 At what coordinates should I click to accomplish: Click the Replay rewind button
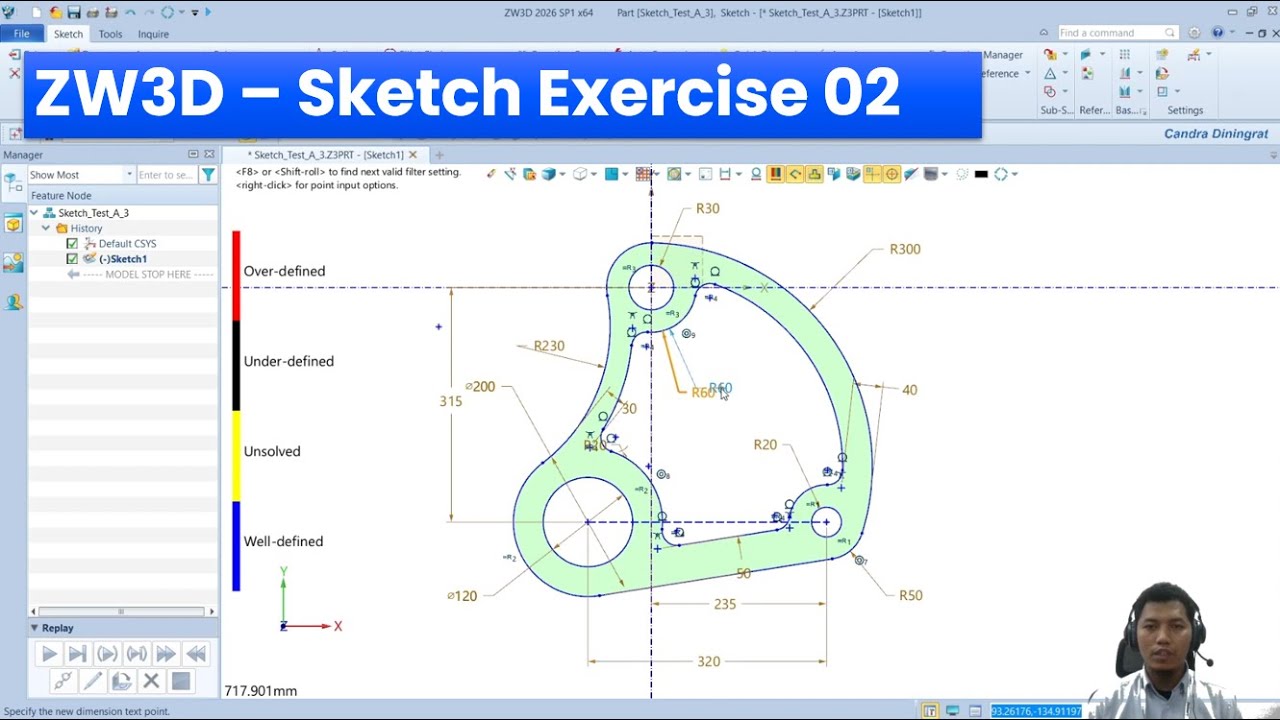click(x=196, y=654)
